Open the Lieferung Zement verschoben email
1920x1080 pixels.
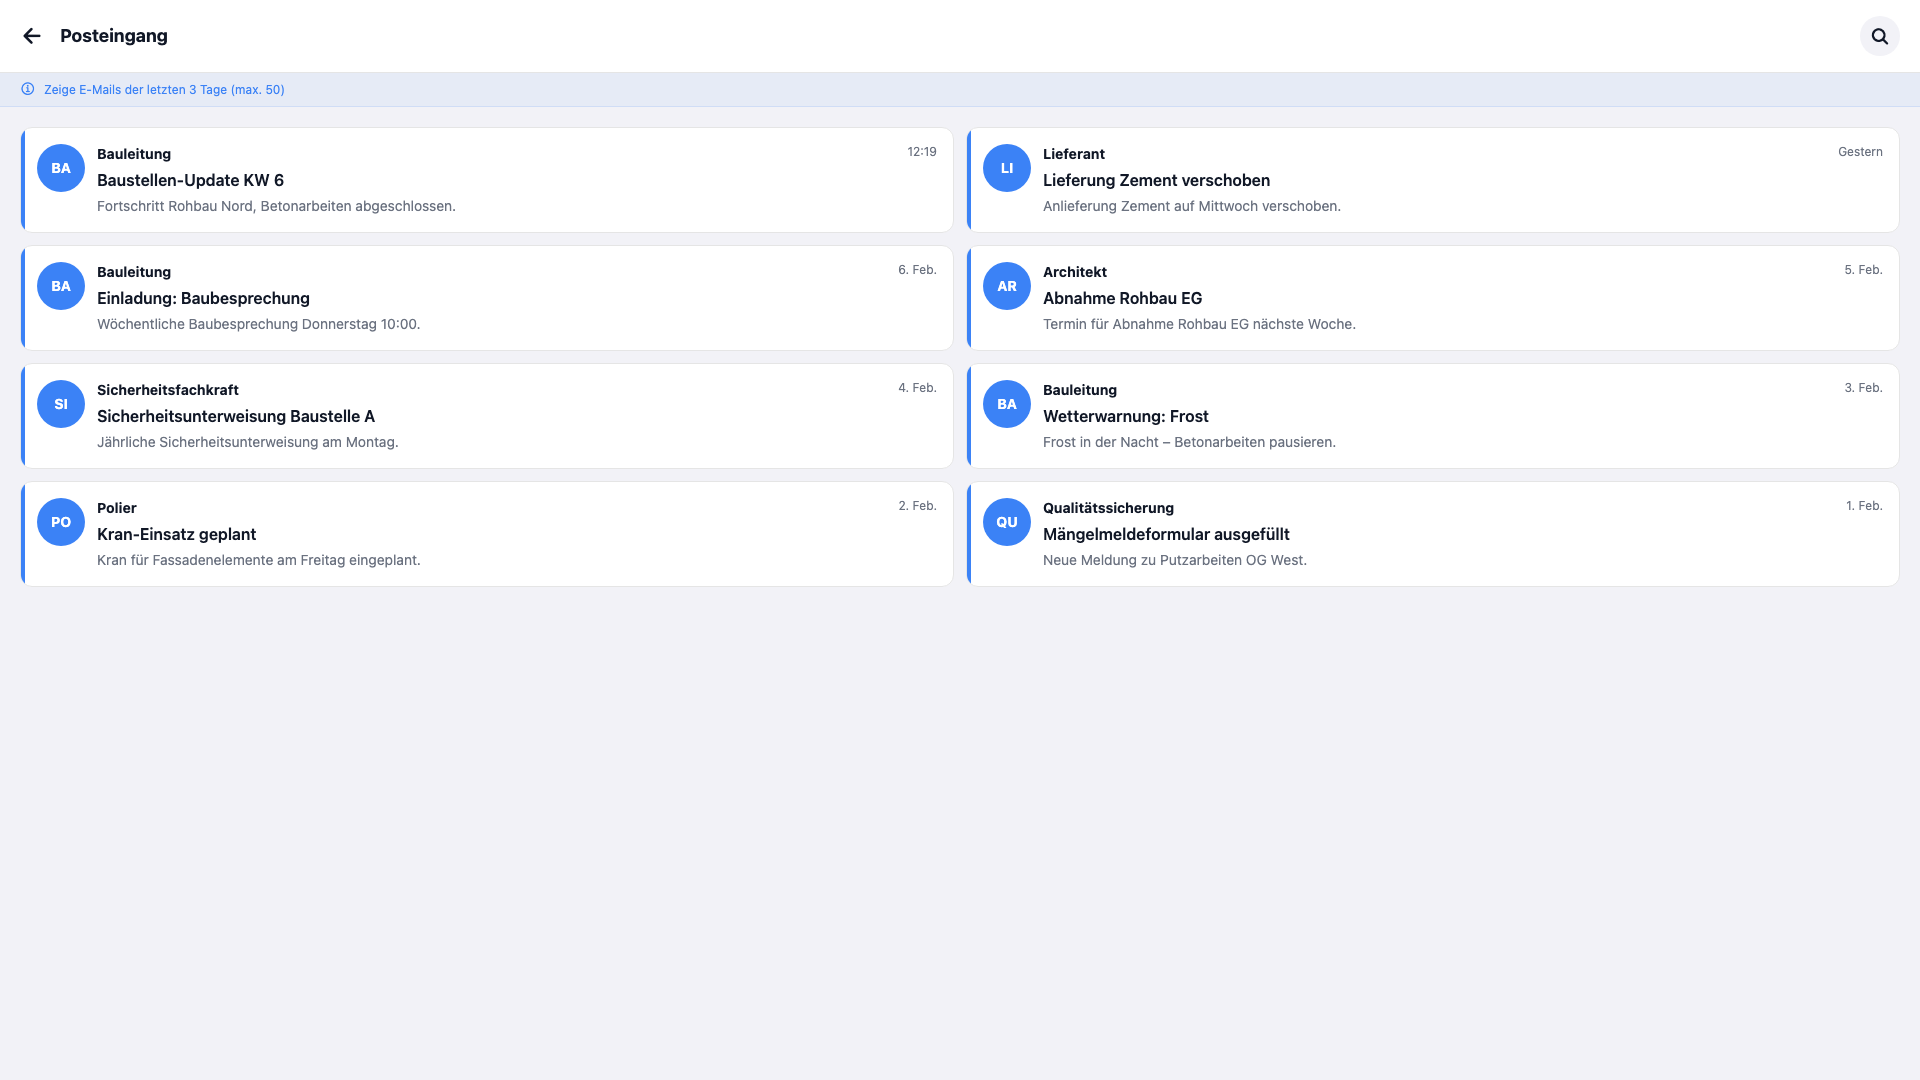pyautogui.click(x=1156, y=180)
